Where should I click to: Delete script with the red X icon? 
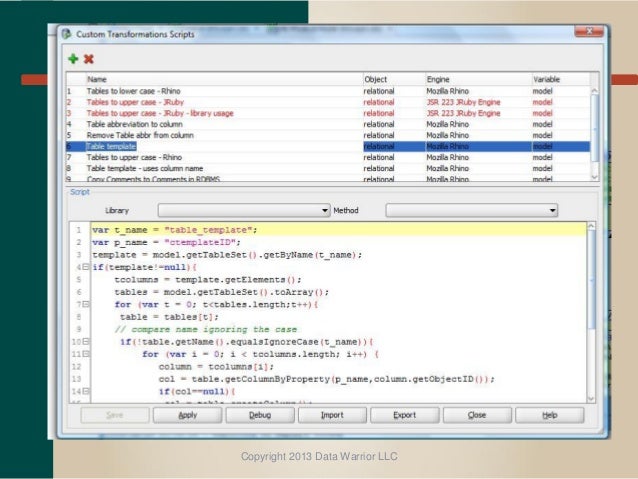89,59
